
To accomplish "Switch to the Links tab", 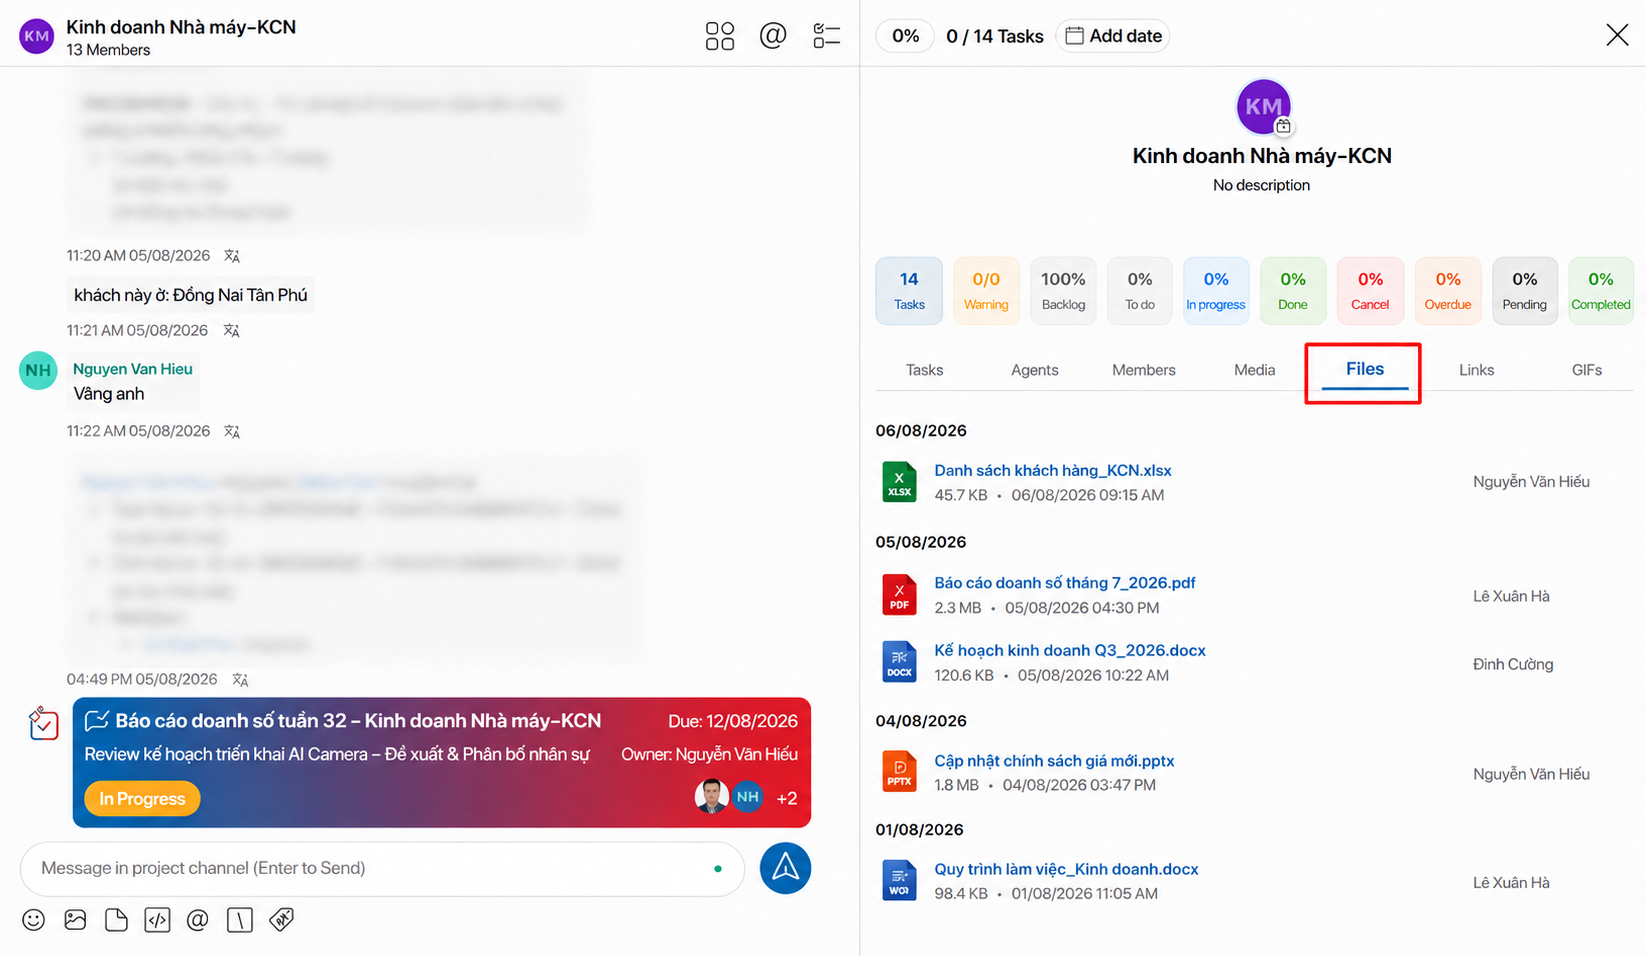I will point(1476,370).
